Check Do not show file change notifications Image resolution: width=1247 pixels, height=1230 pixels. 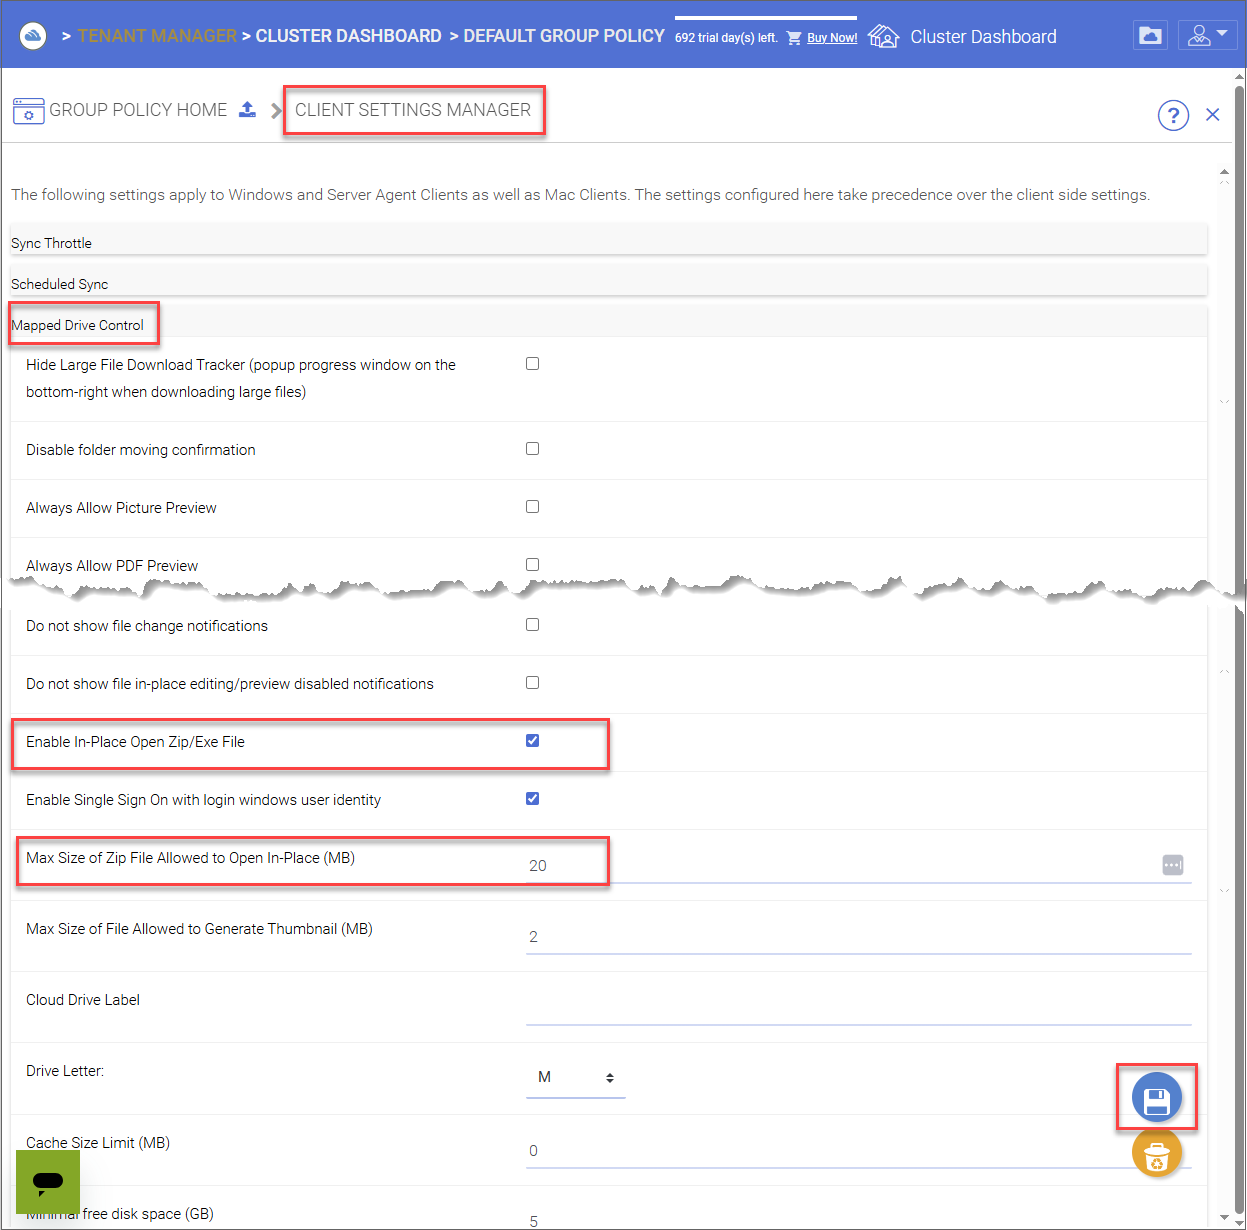533,625
